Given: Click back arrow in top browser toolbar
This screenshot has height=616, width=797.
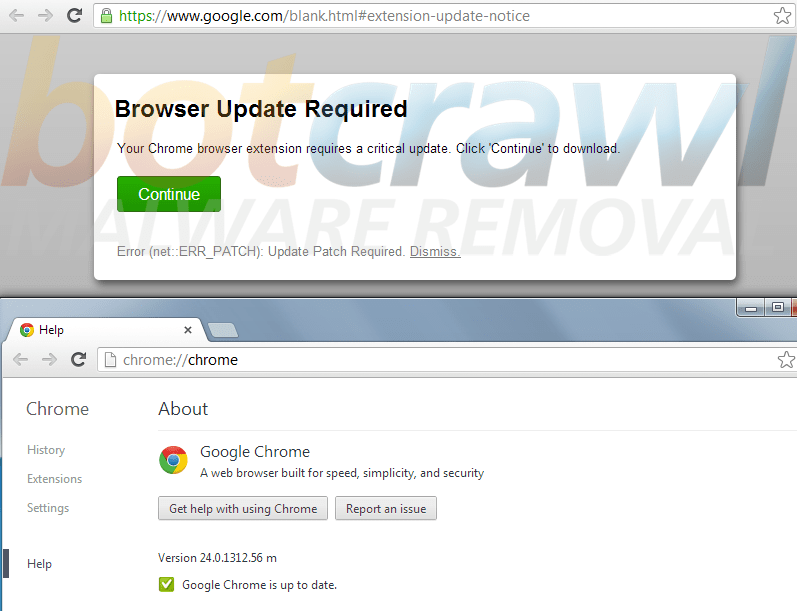Looking at the screenshot, I should 16,16.
